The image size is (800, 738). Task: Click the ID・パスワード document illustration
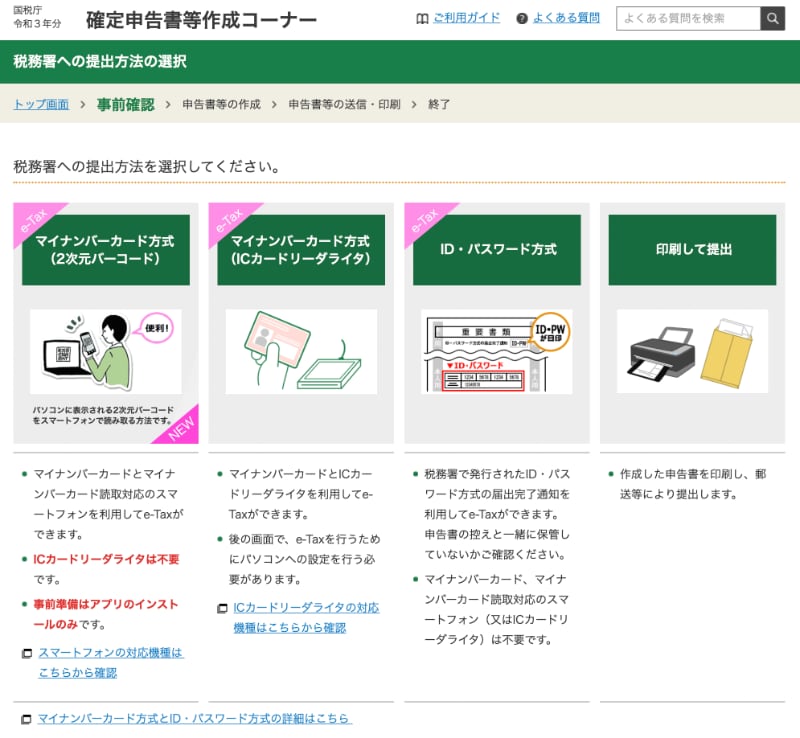496,351
